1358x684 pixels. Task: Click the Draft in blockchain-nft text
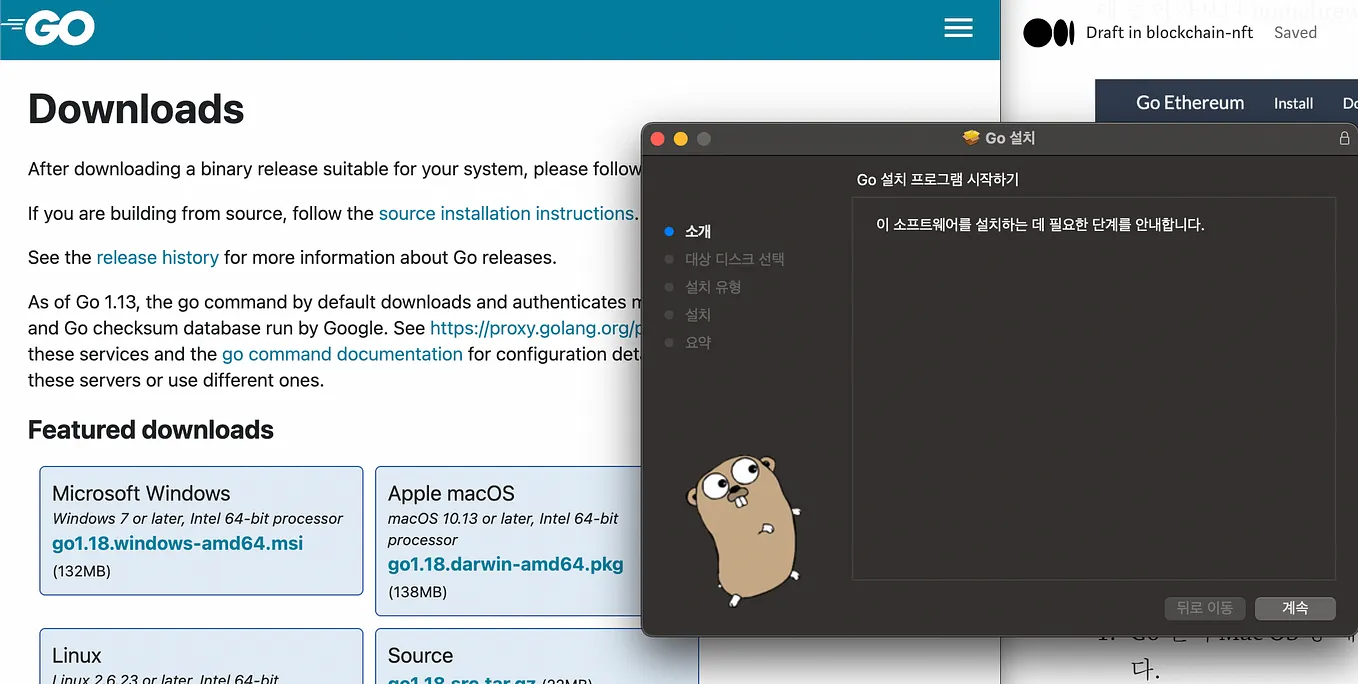1169,32
